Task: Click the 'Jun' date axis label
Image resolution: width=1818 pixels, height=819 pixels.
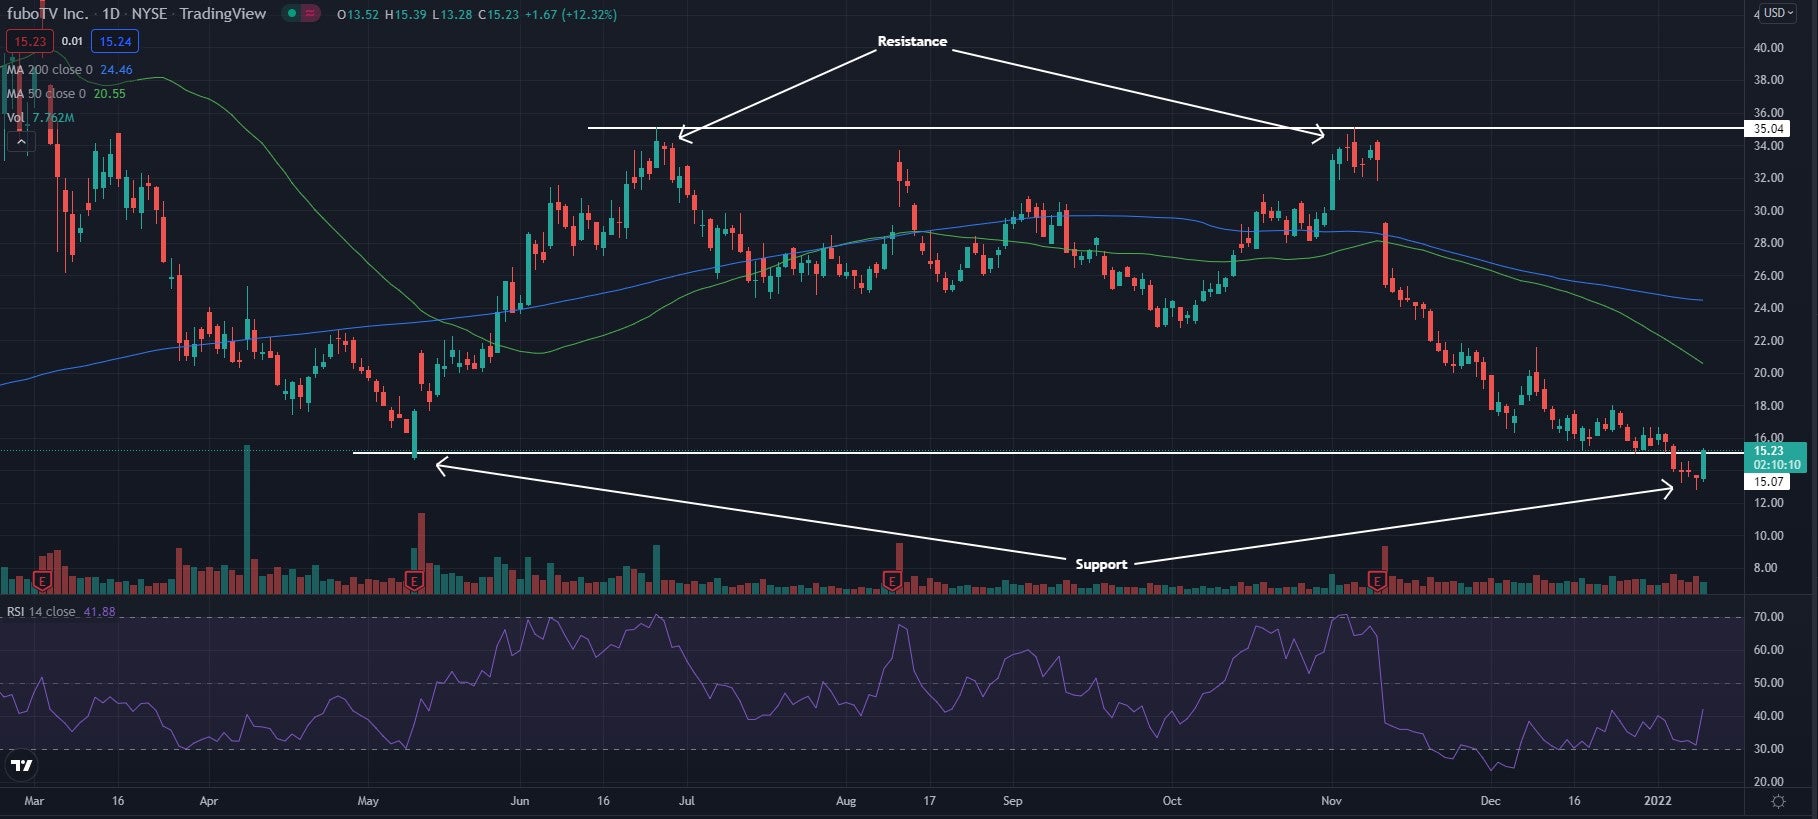Action: pos(519,801)
